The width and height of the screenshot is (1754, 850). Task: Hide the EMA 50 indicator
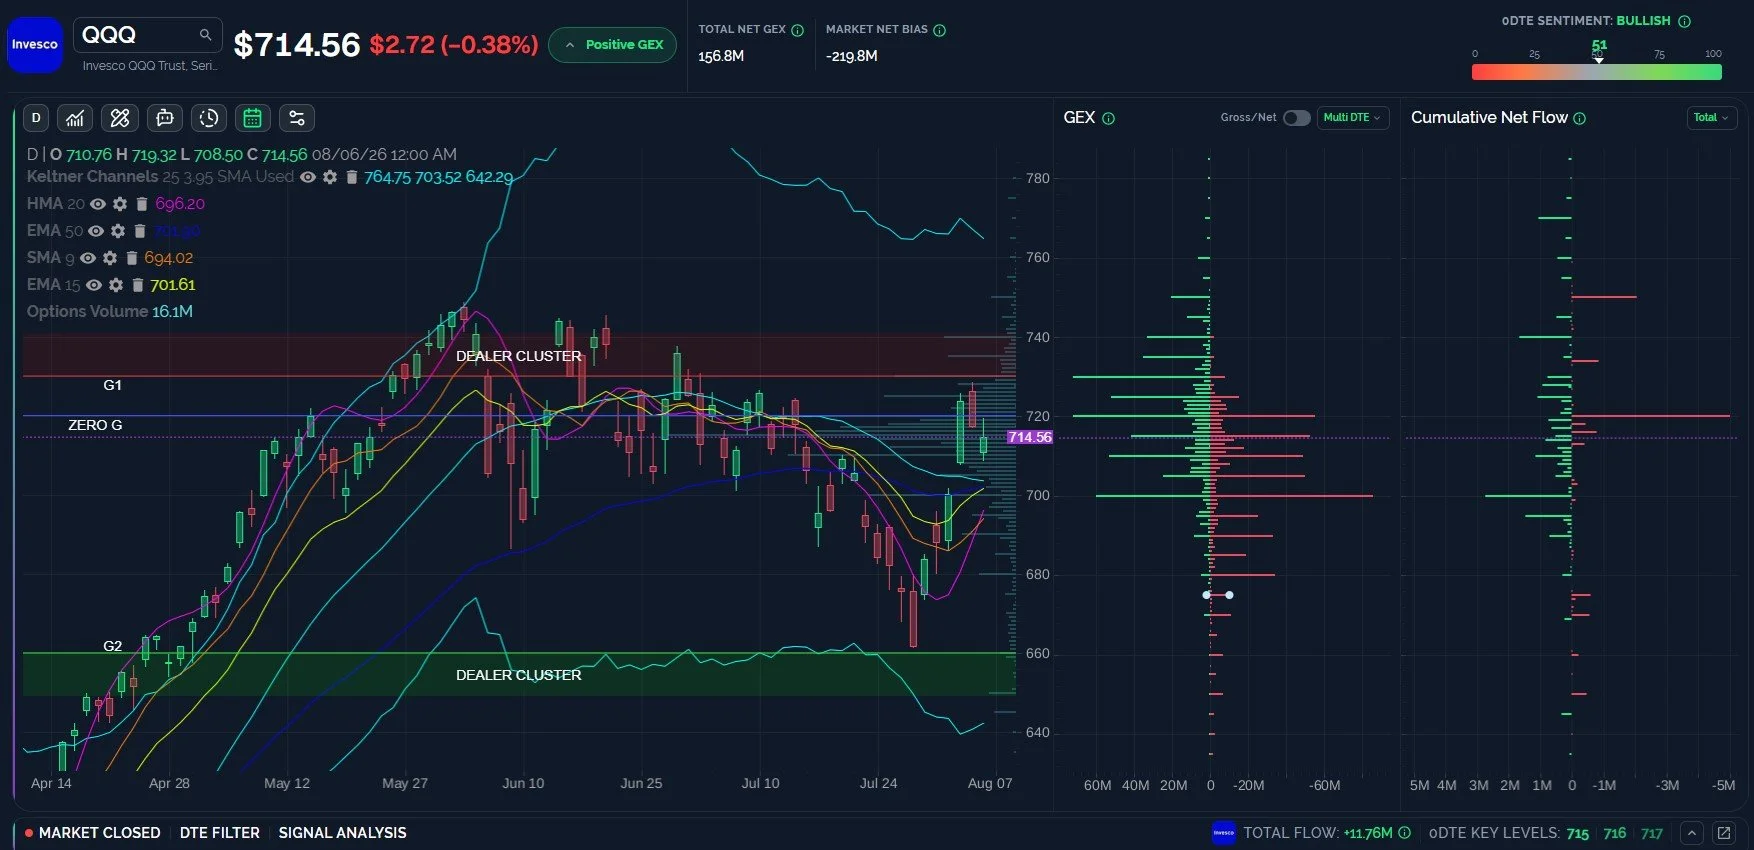[96, 231]
